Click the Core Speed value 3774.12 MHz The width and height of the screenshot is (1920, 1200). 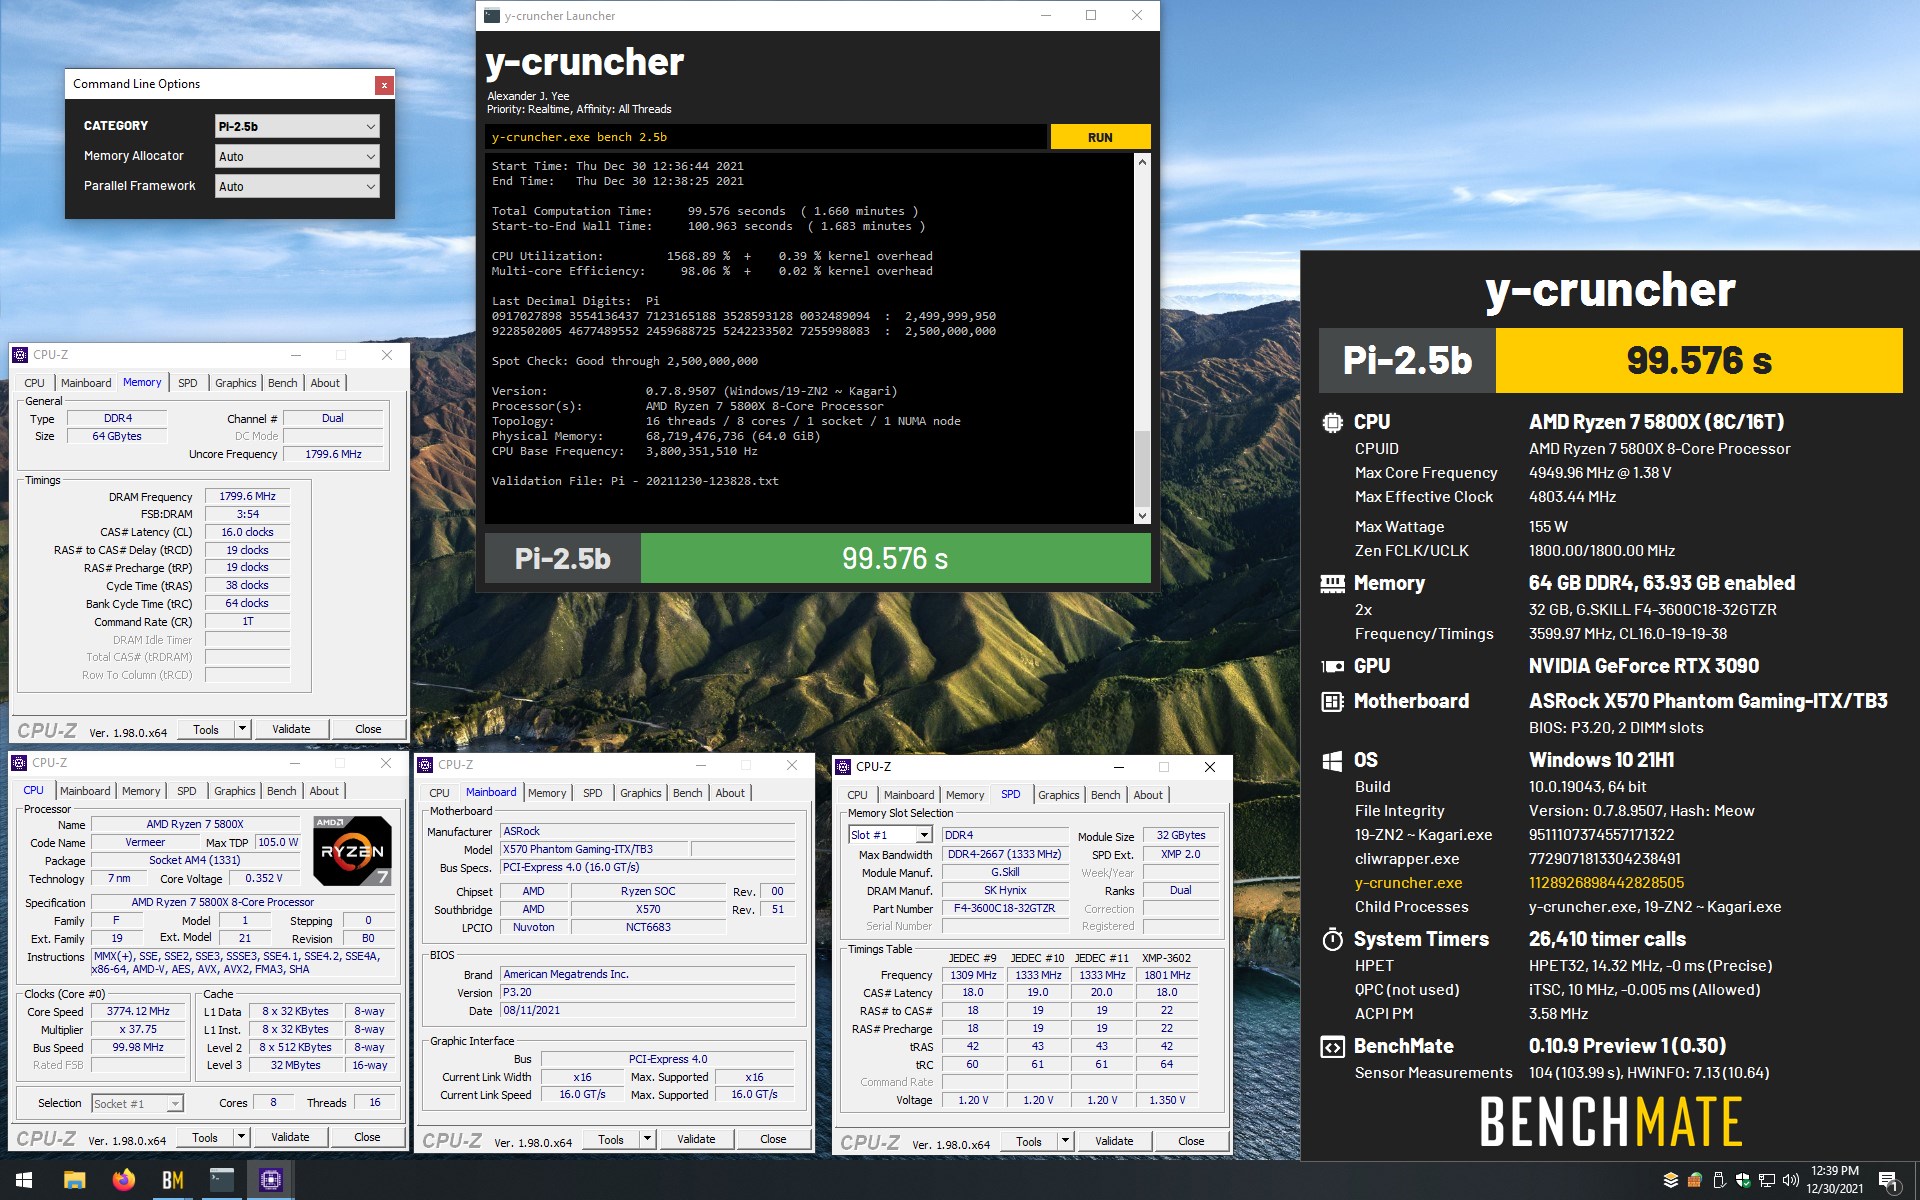click(138, 1011)
